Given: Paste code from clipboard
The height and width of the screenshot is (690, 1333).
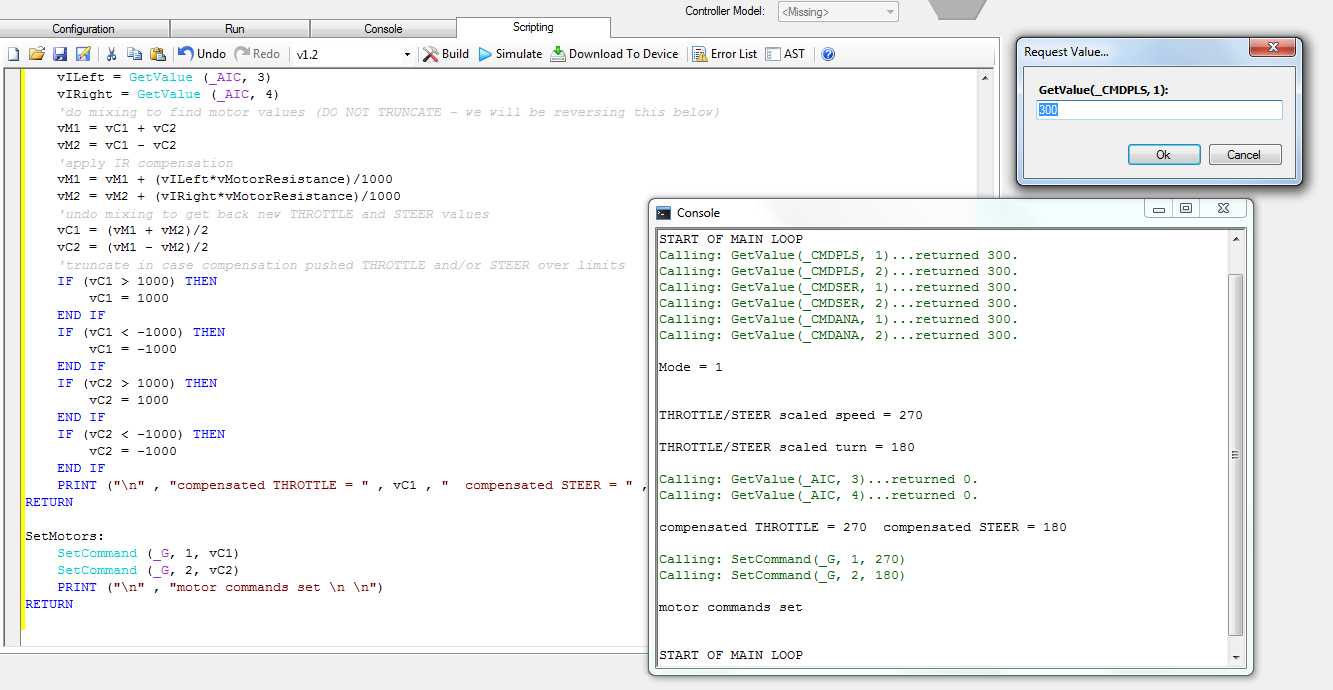Looking at the screenshot, I should [x=158, y=53].
